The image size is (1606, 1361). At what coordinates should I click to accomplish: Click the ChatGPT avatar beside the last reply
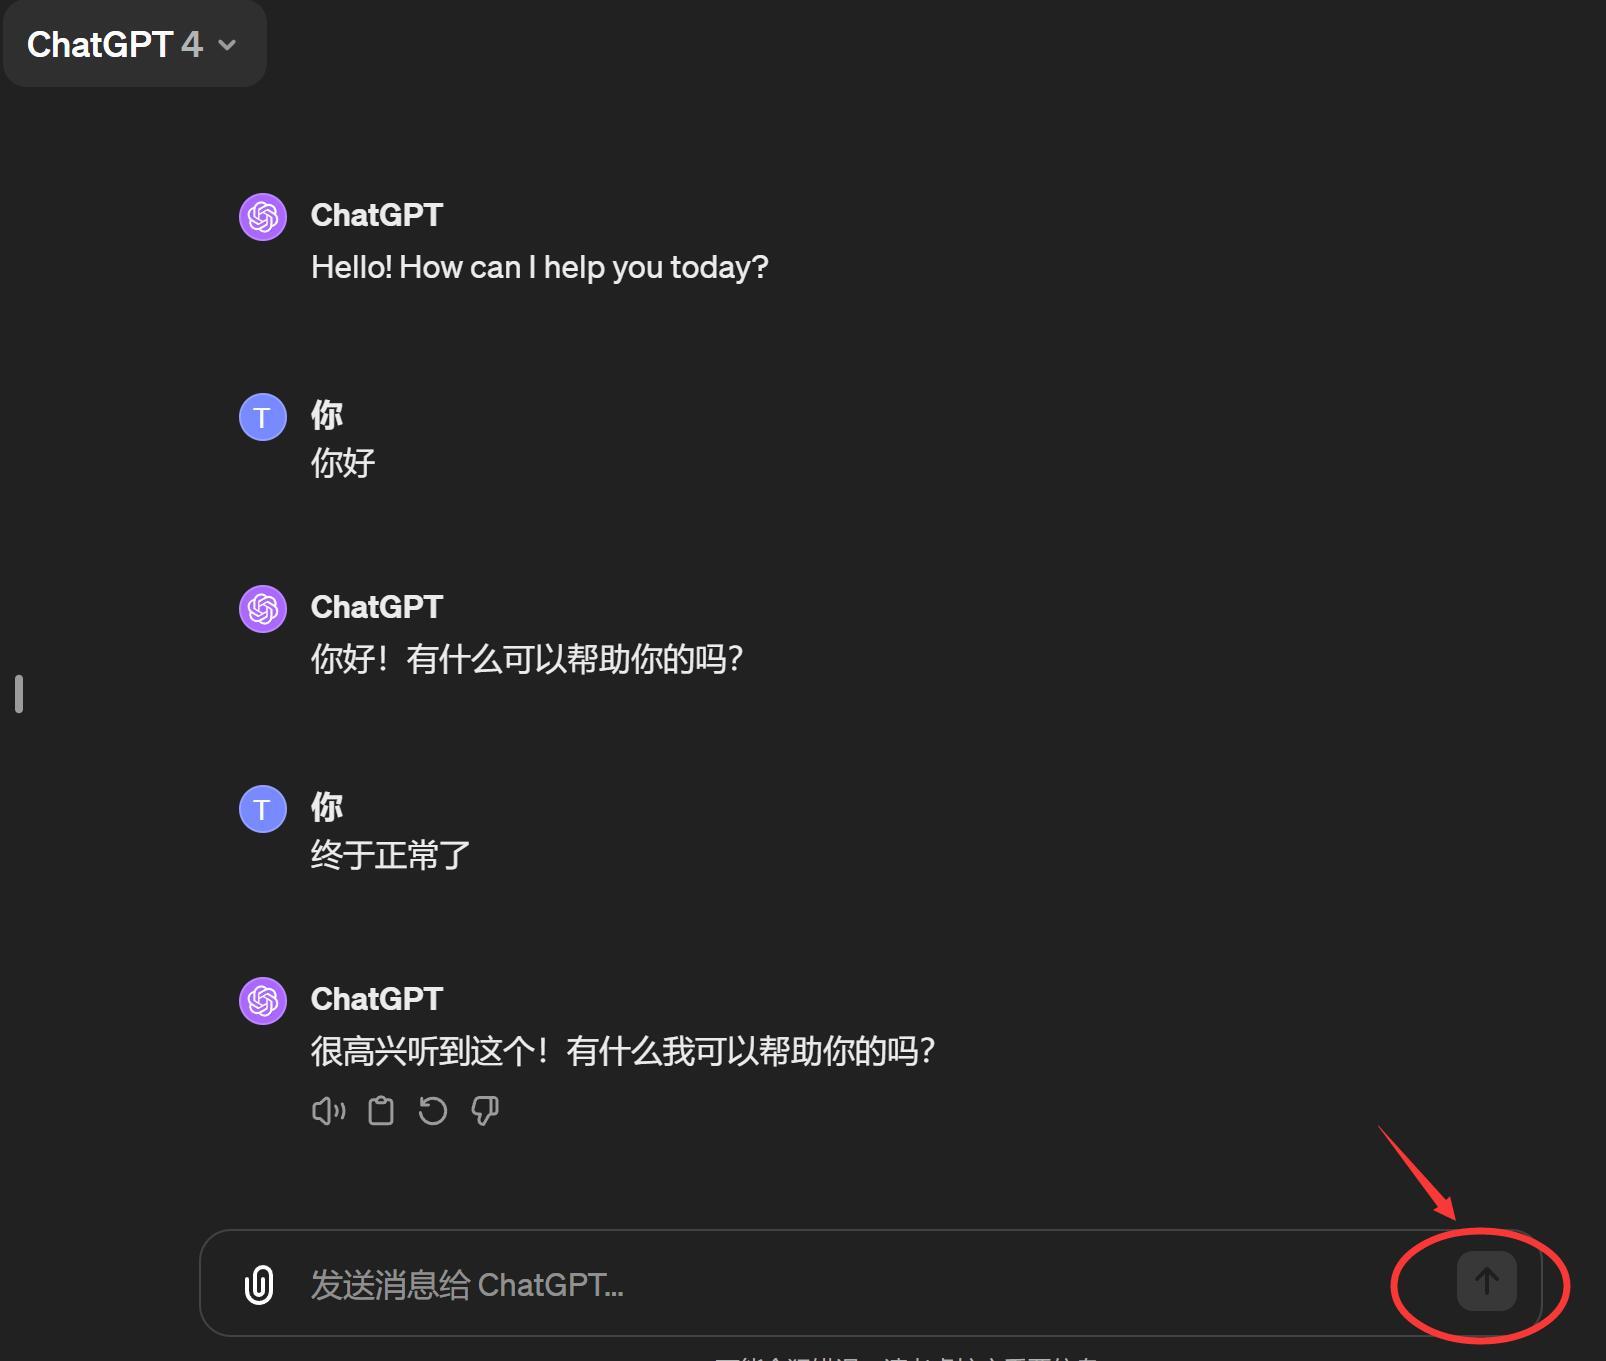coord(263,1001)
